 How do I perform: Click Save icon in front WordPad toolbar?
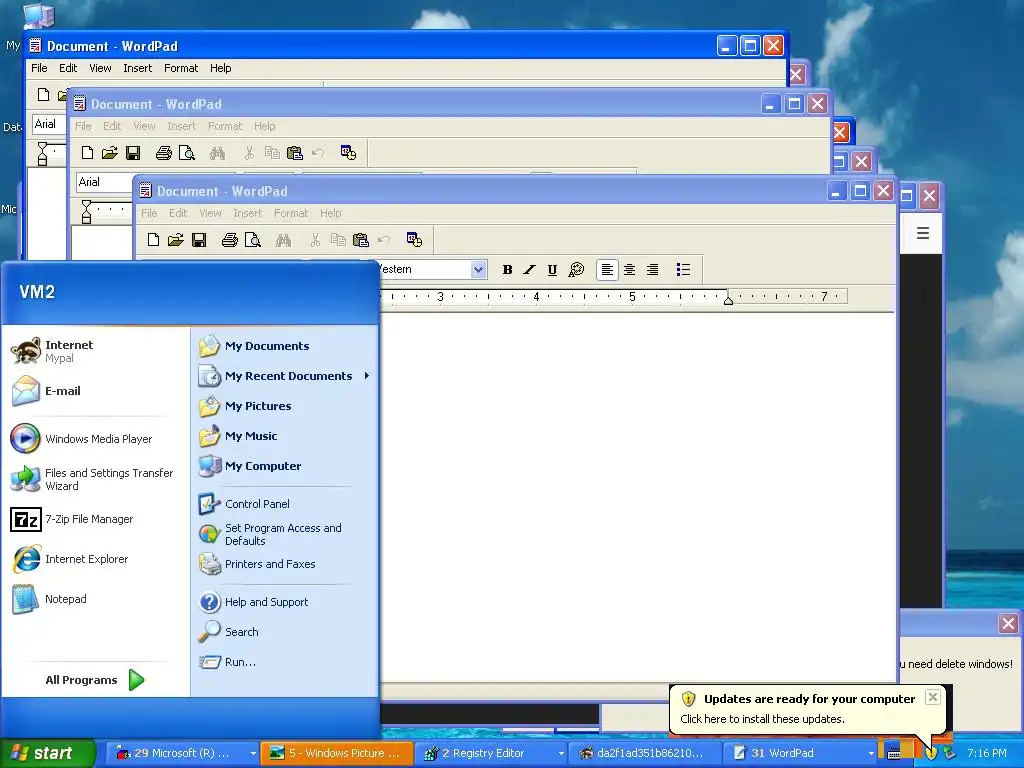[199, 240]
